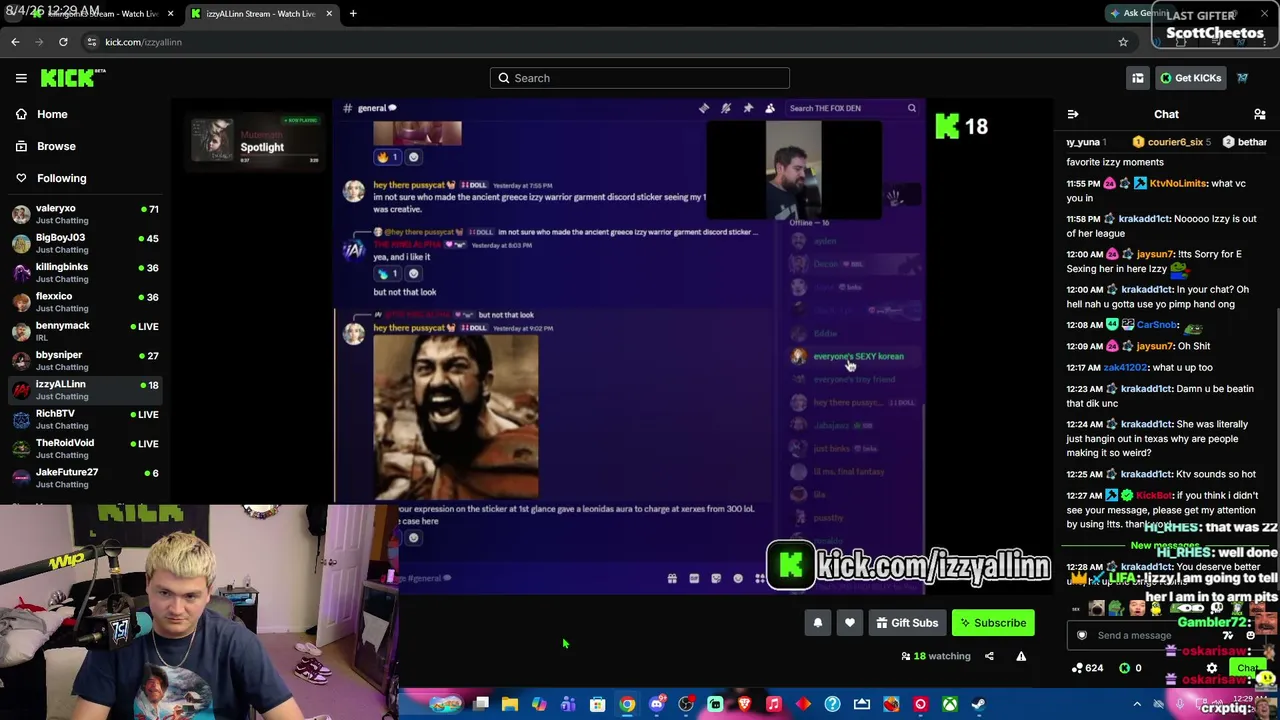Open the Help app from the taskbar

(832, 705)
